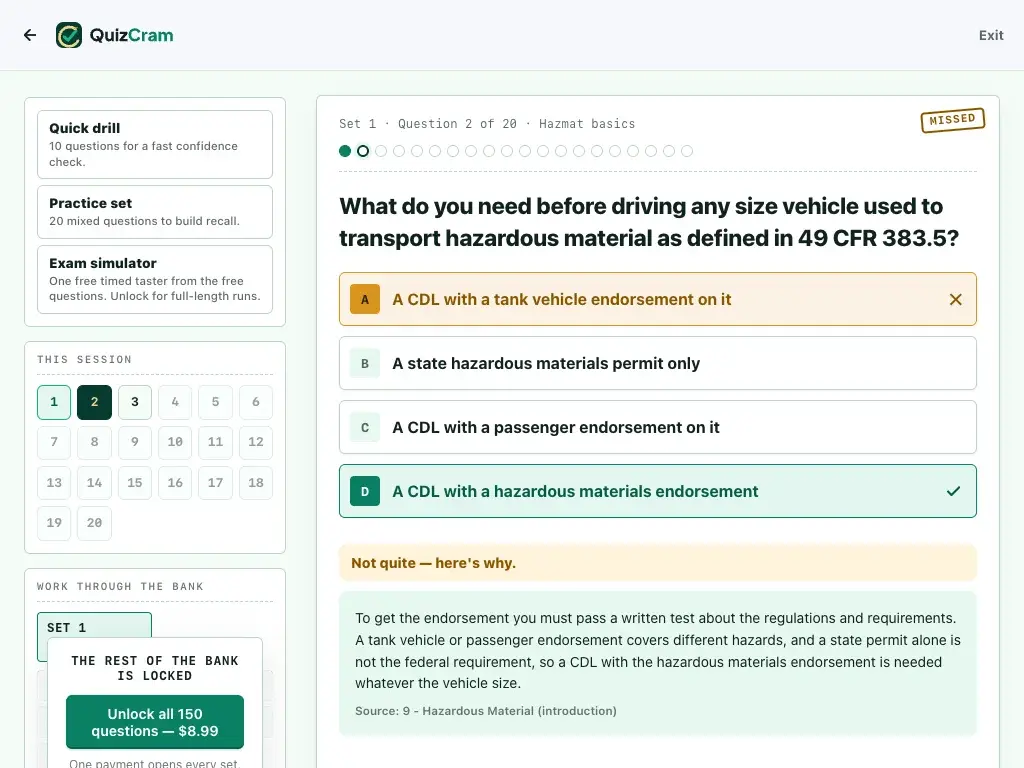
Task: Choose the Practice set mode
Action: click(x=155, y=212)
